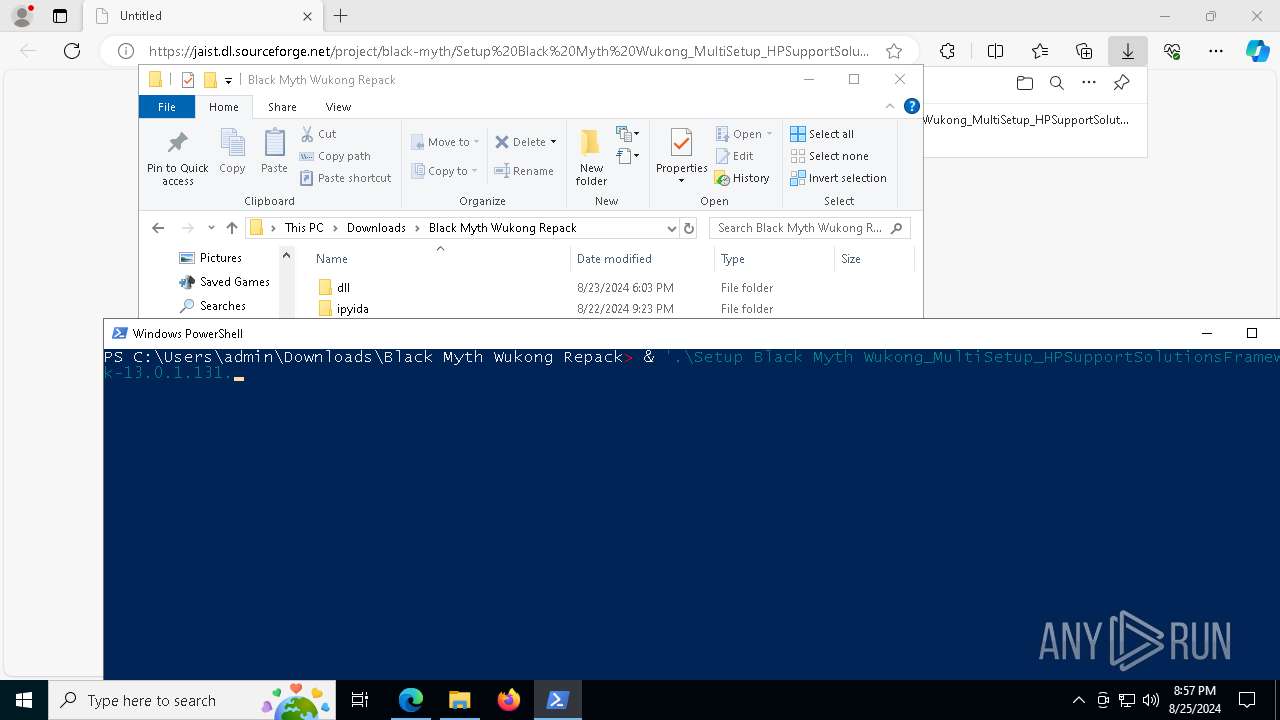Click the Search Black Myth Wukong Repack box
The image size is (1280, 720).
(810, 228)
